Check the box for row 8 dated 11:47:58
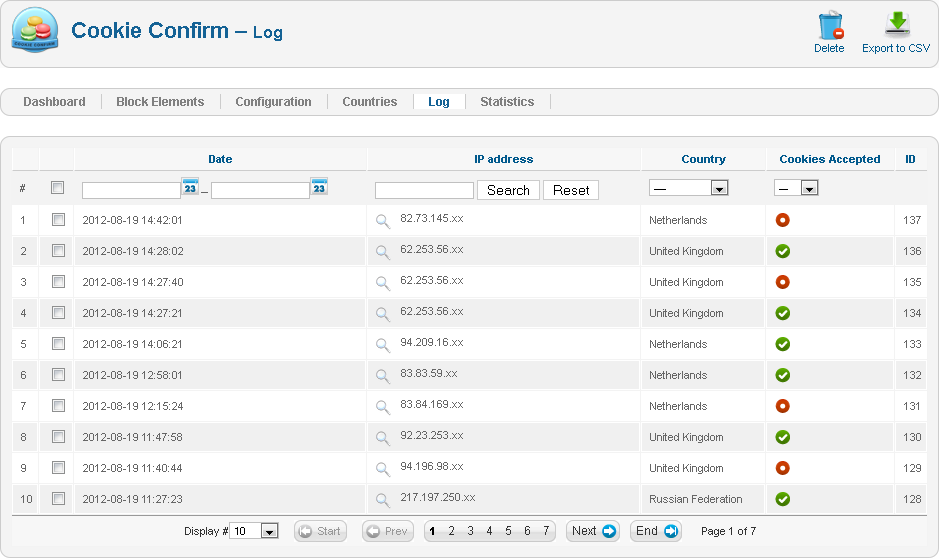This screenshot has width=939, height=558. pyautogui.click(x=58, y=437)
